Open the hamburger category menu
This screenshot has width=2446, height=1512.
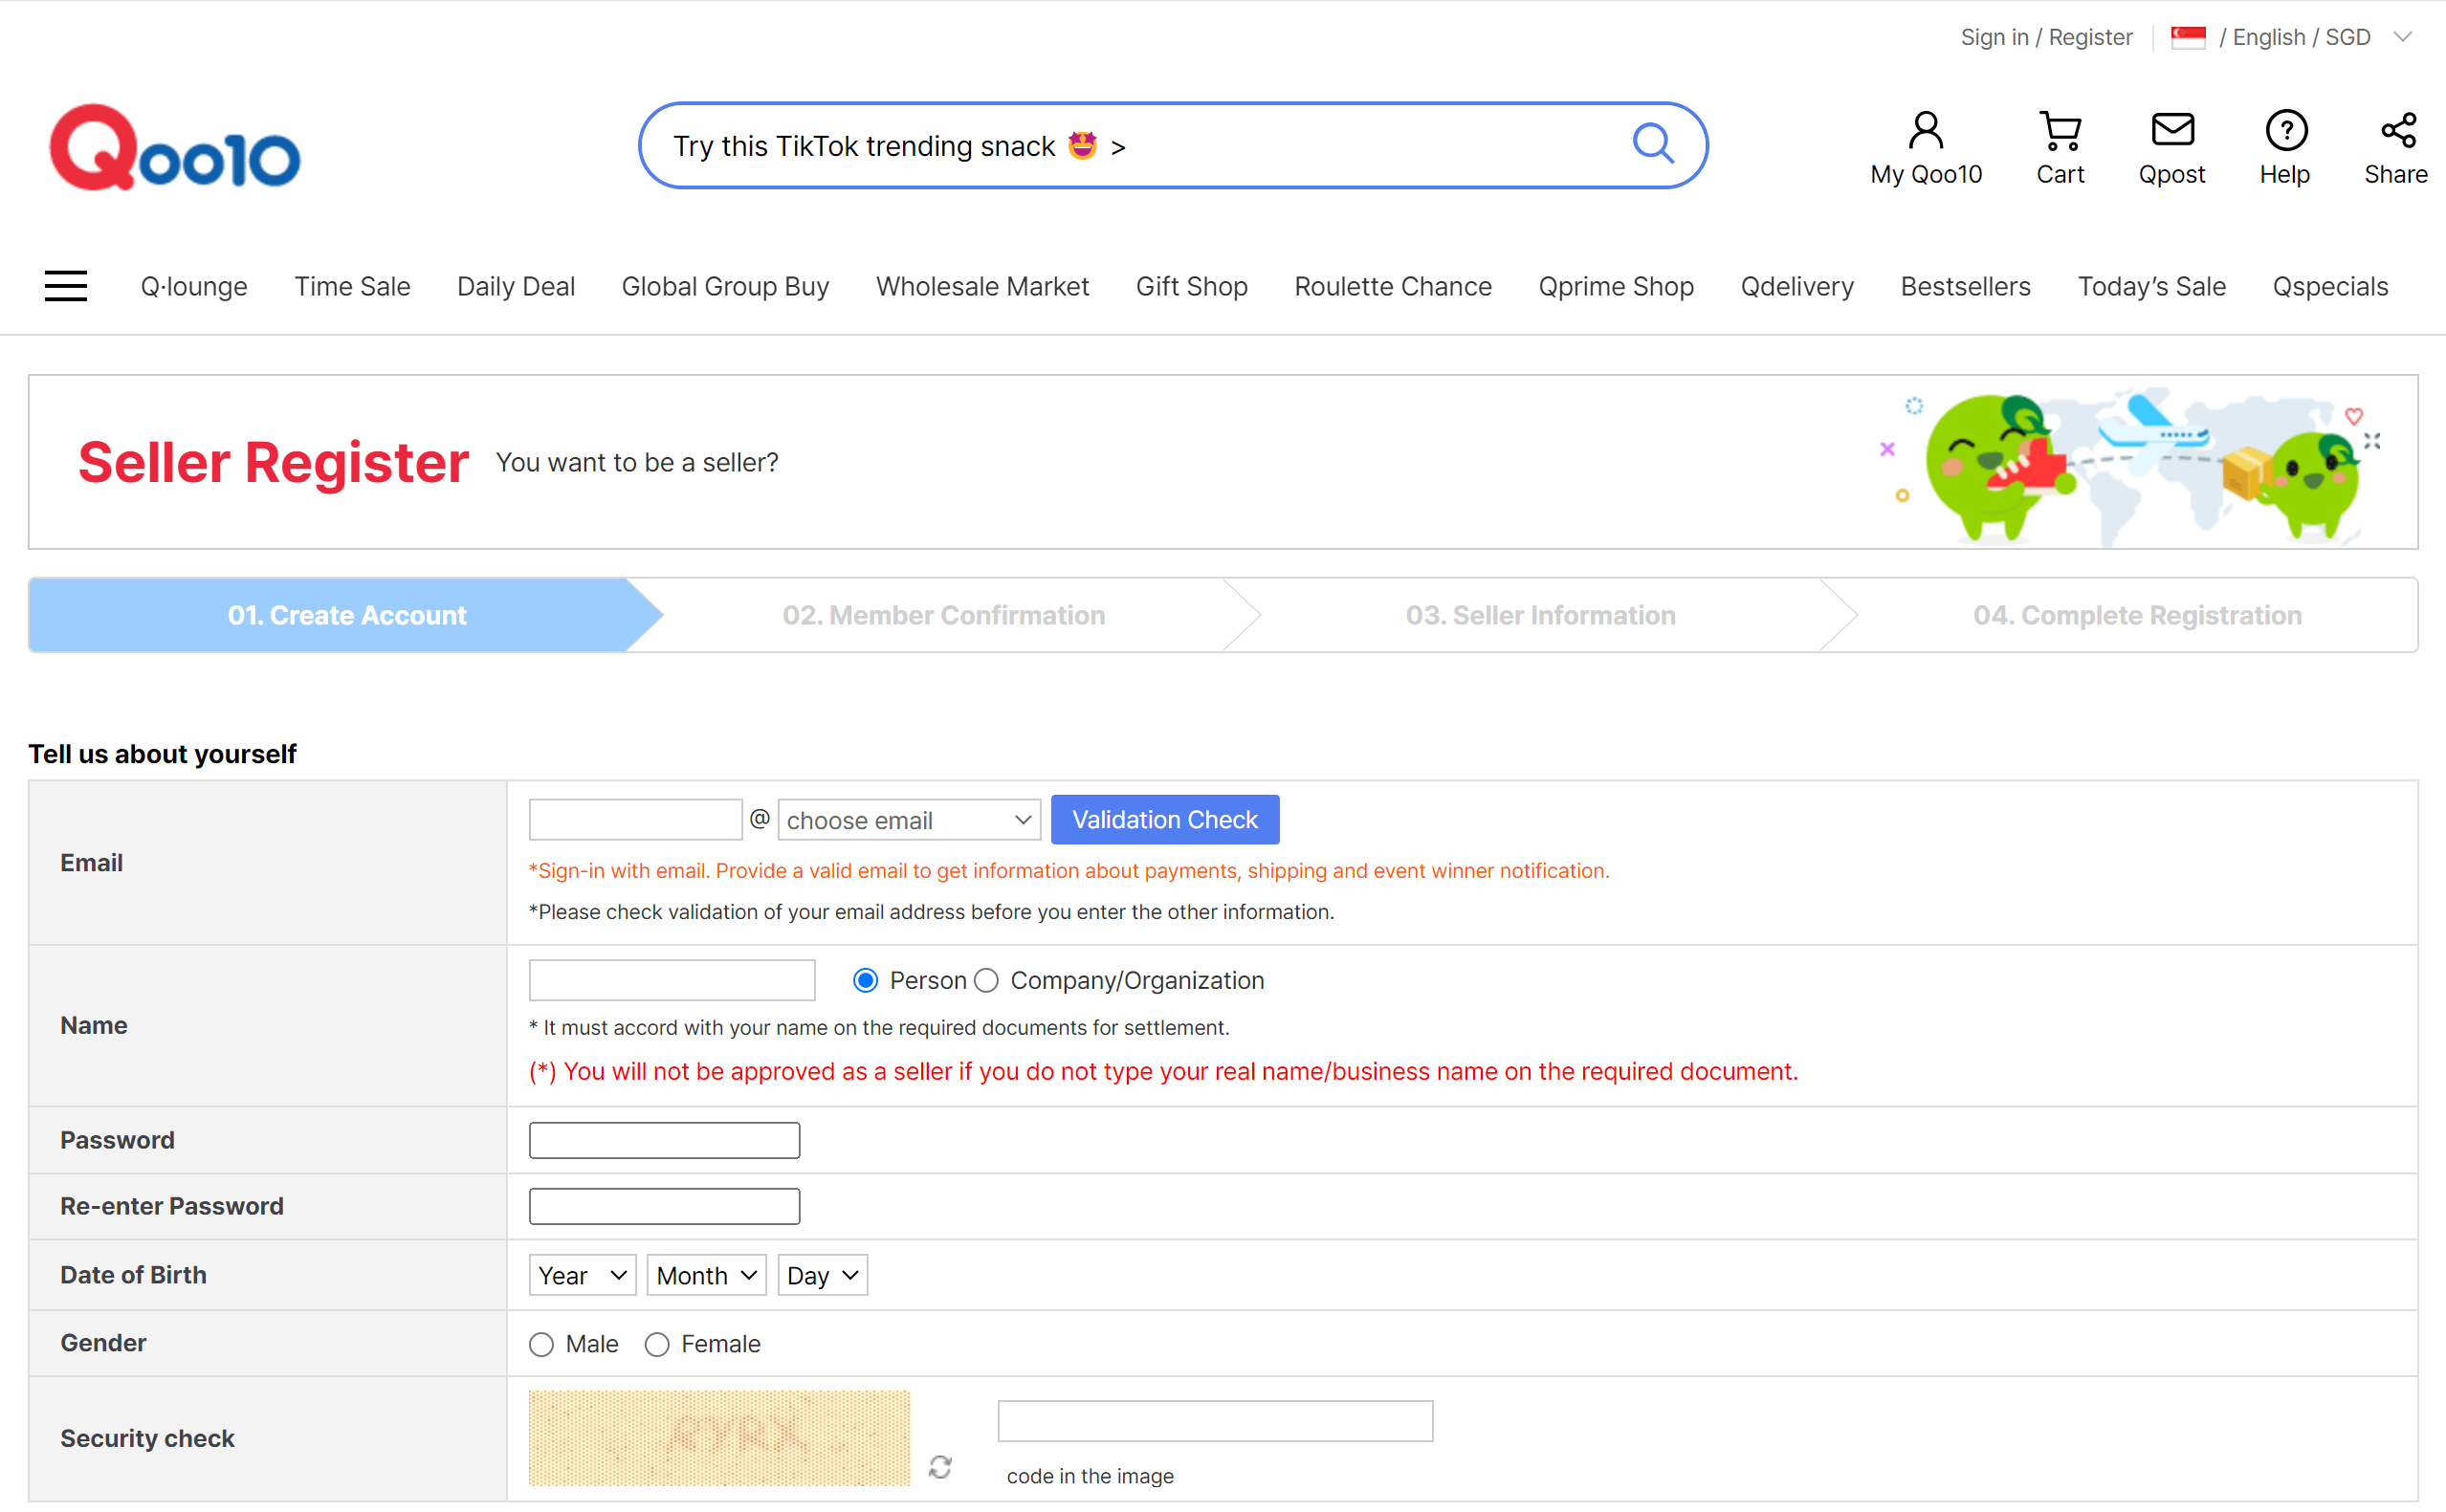pos(66,286)
